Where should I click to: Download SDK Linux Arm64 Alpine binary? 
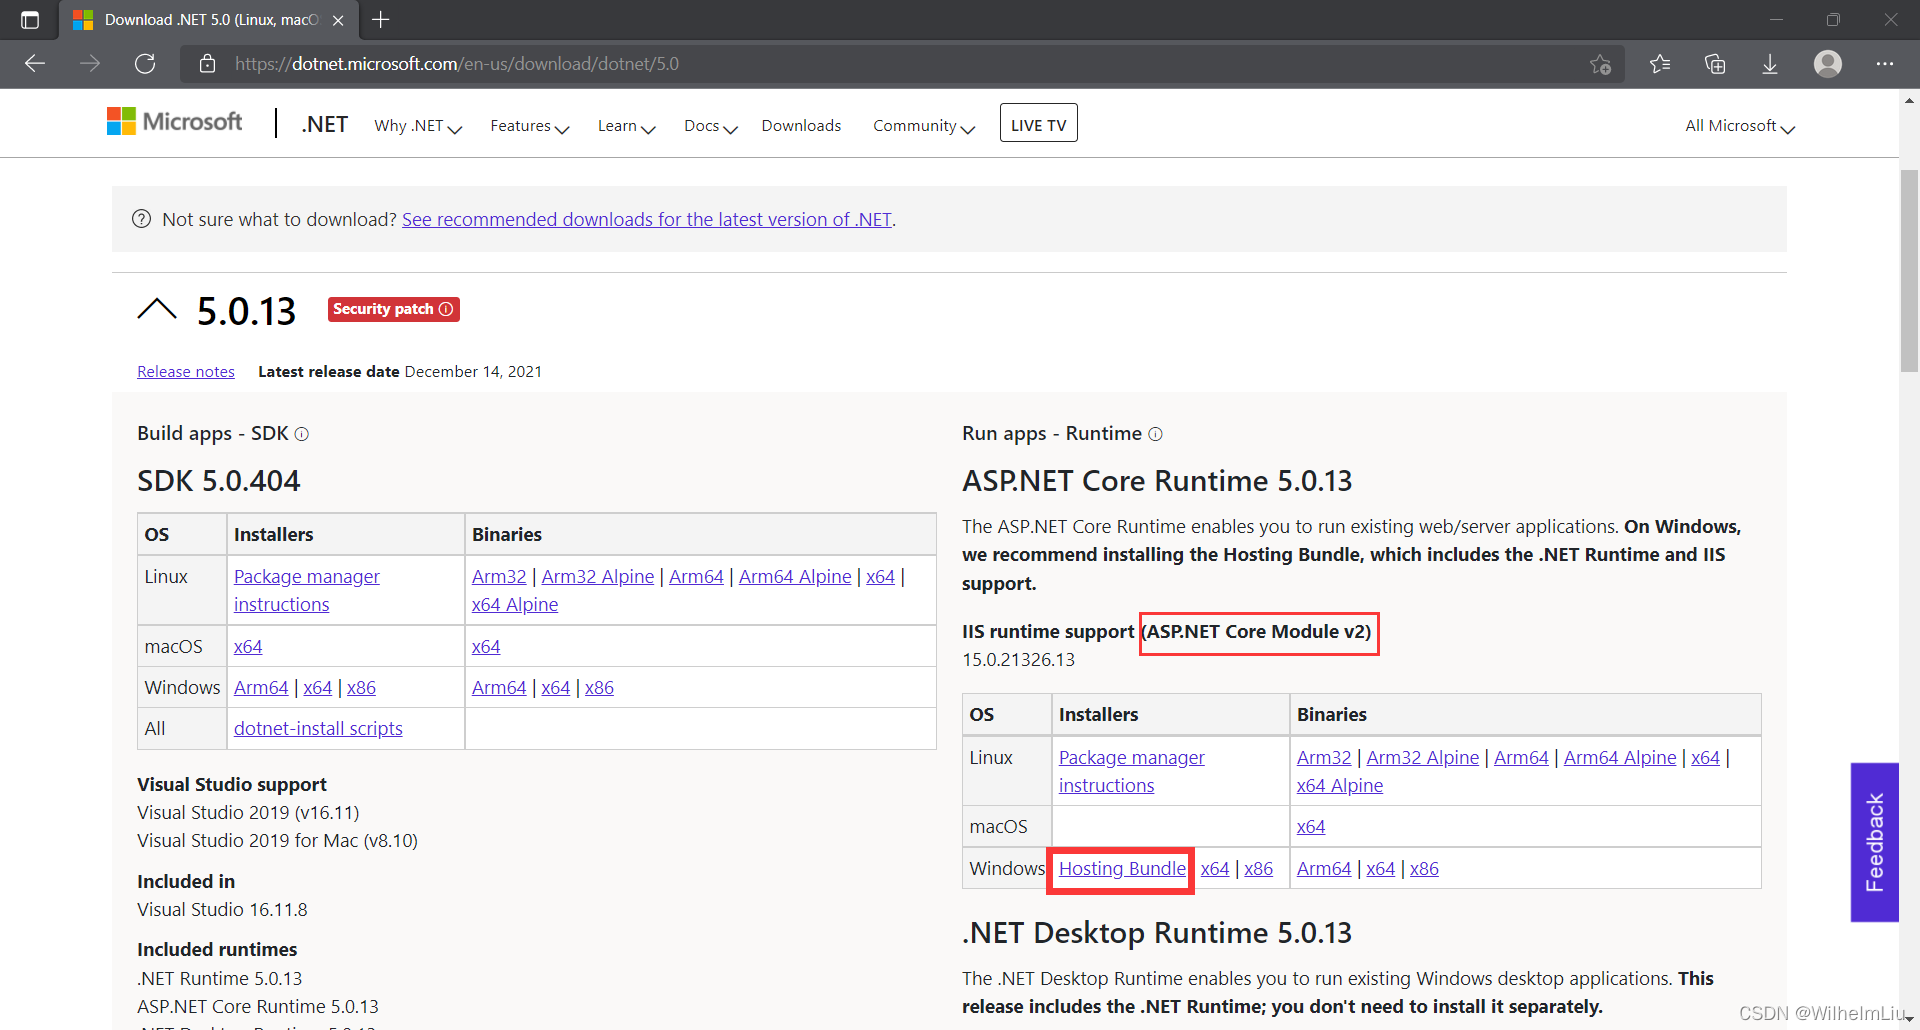click(795, 577)
